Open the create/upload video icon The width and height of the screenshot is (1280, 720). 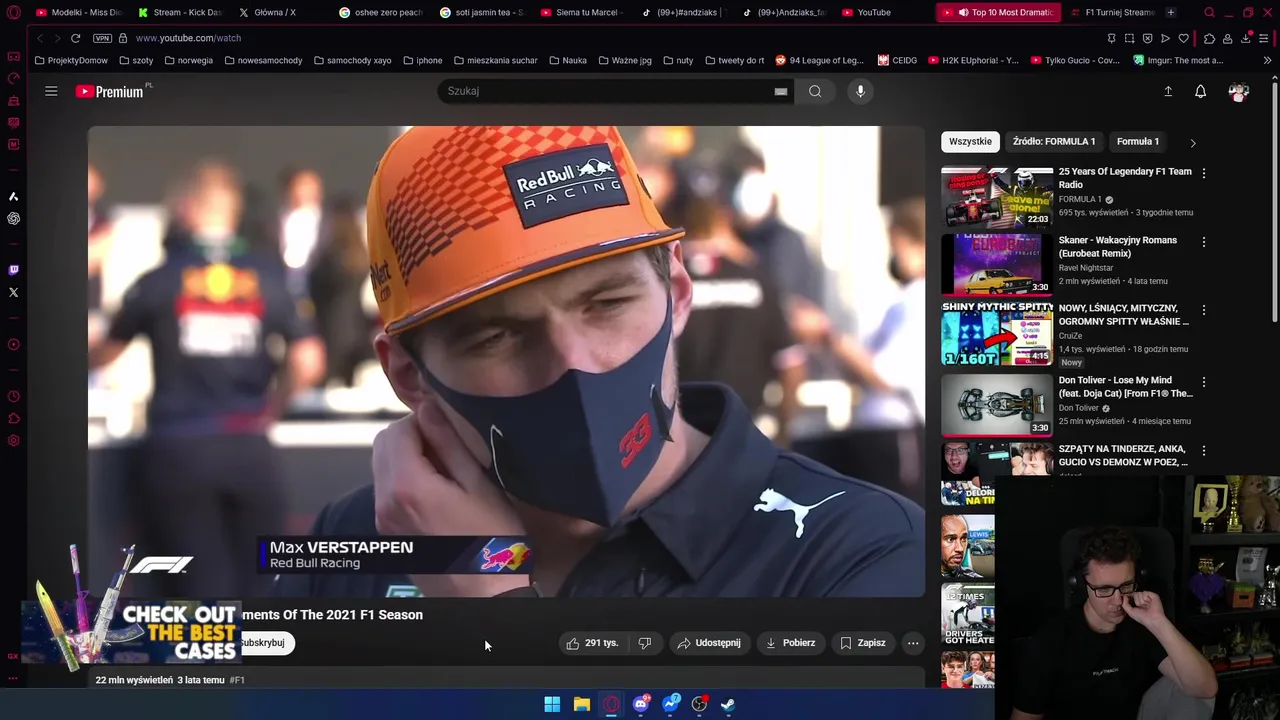pyautogui.click(x=1168, y=91)
